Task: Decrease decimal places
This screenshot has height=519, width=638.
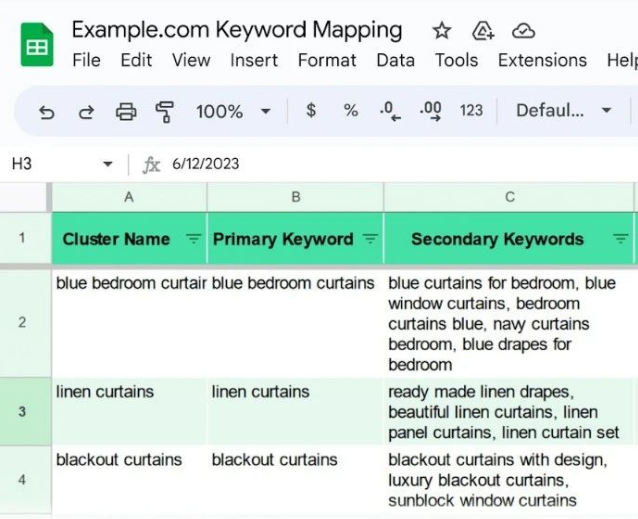Action: [x=390, y=111]
